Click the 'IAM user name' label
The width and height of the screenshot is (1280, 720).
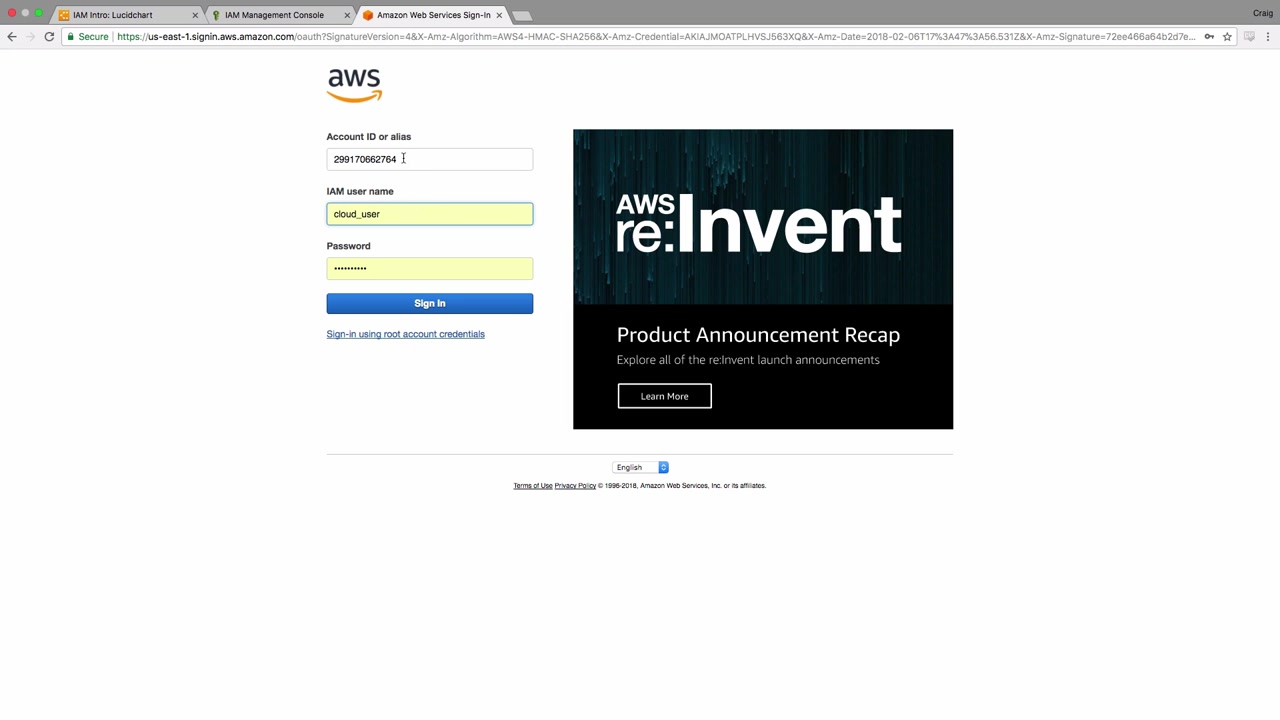click(x=360, y=191)
